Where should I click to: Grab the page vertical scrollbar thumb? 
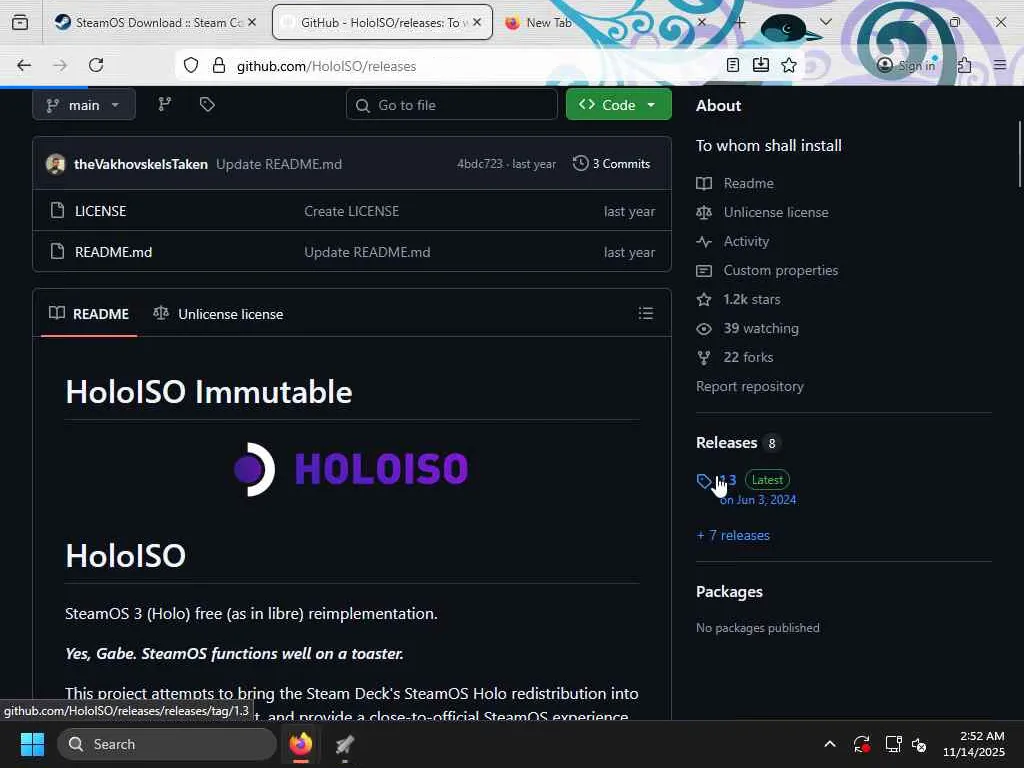pyautogui.click(x=1019, y=154)
